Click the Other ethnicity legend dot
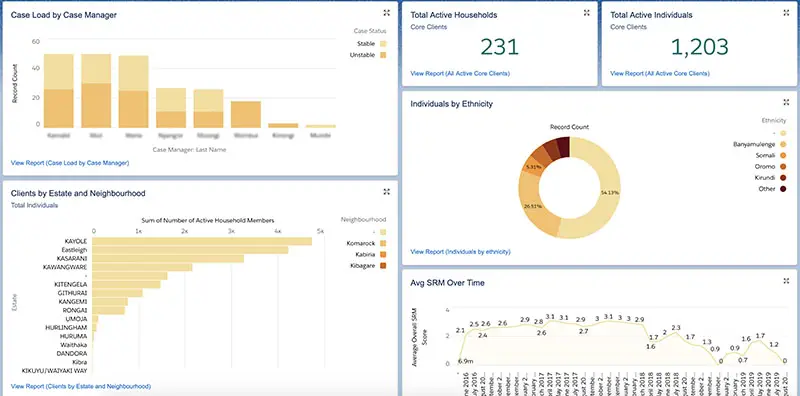Image resolution: width=800 pixels, height=396 pixels. click(783, 189)
